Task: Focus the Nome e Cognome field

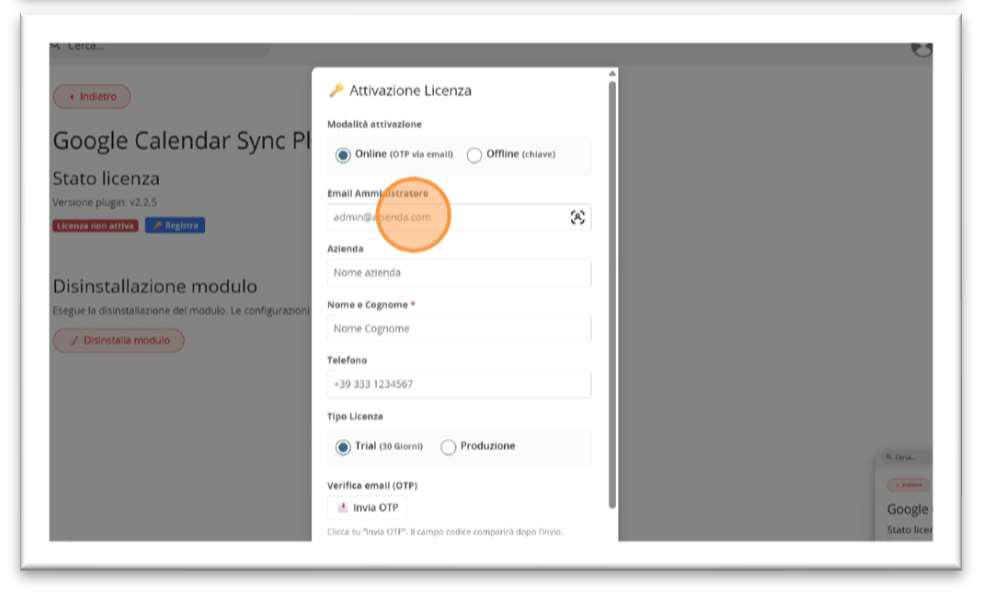Action: click(458, 329)
